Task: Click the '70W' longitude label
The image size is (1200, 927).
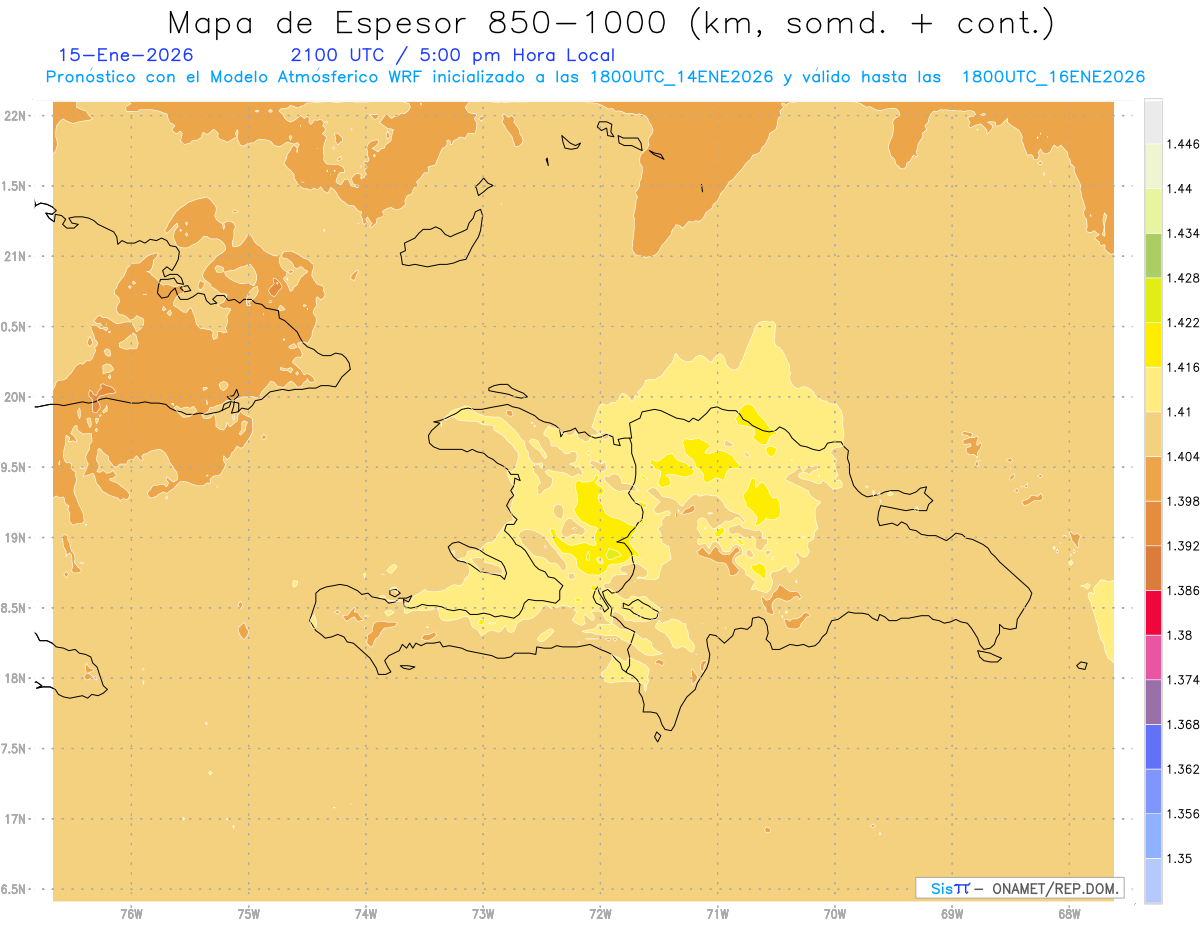Action: (835, 914)
